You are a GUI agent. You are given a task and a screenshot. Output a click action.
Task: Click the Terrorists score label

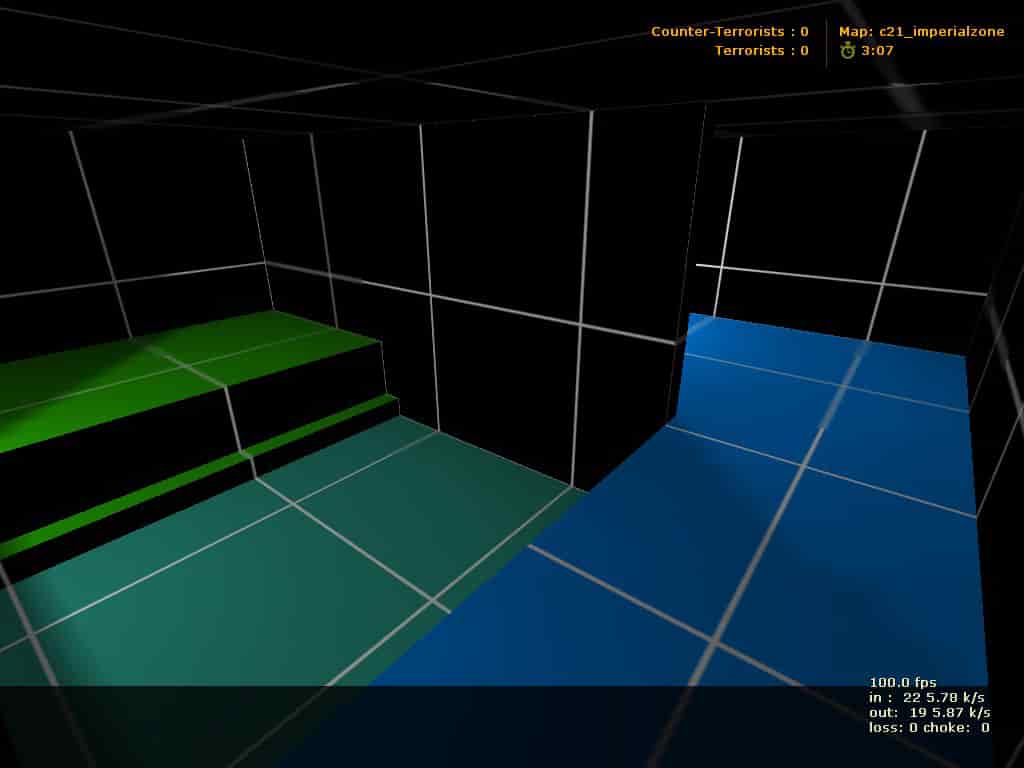pos(761,50)
